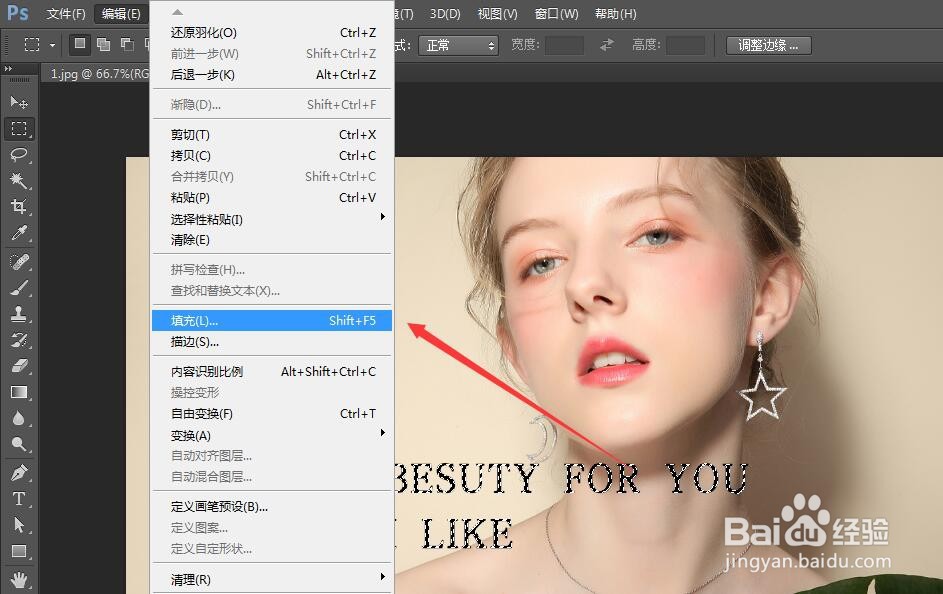Choose 内容识别比例 menu entry

coord(272,372)
